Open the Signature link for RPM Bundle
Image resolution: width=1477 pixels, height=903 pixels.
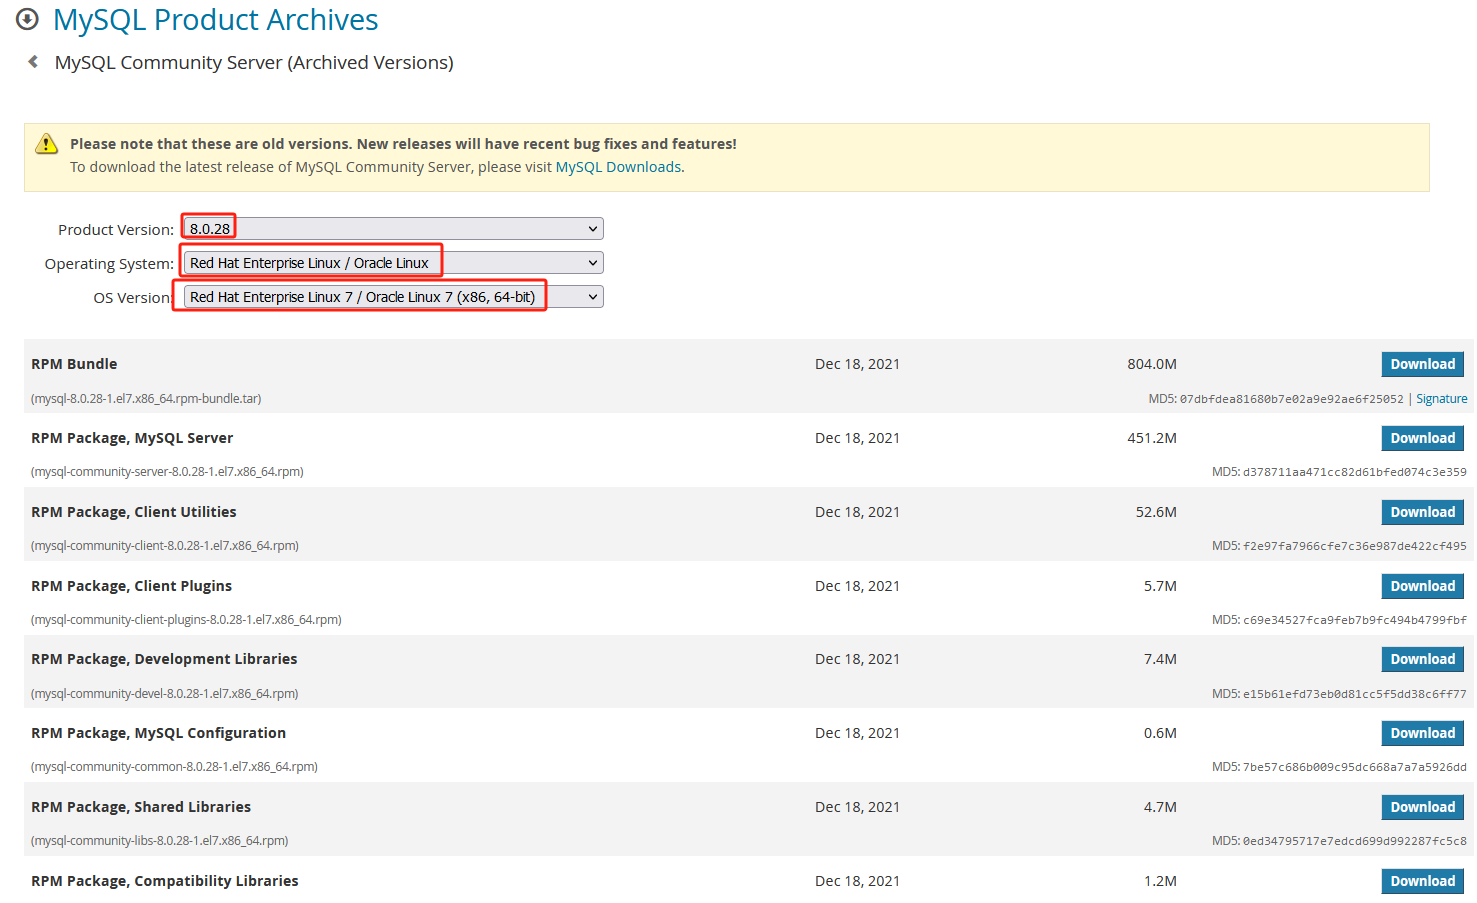[1441, 399]
